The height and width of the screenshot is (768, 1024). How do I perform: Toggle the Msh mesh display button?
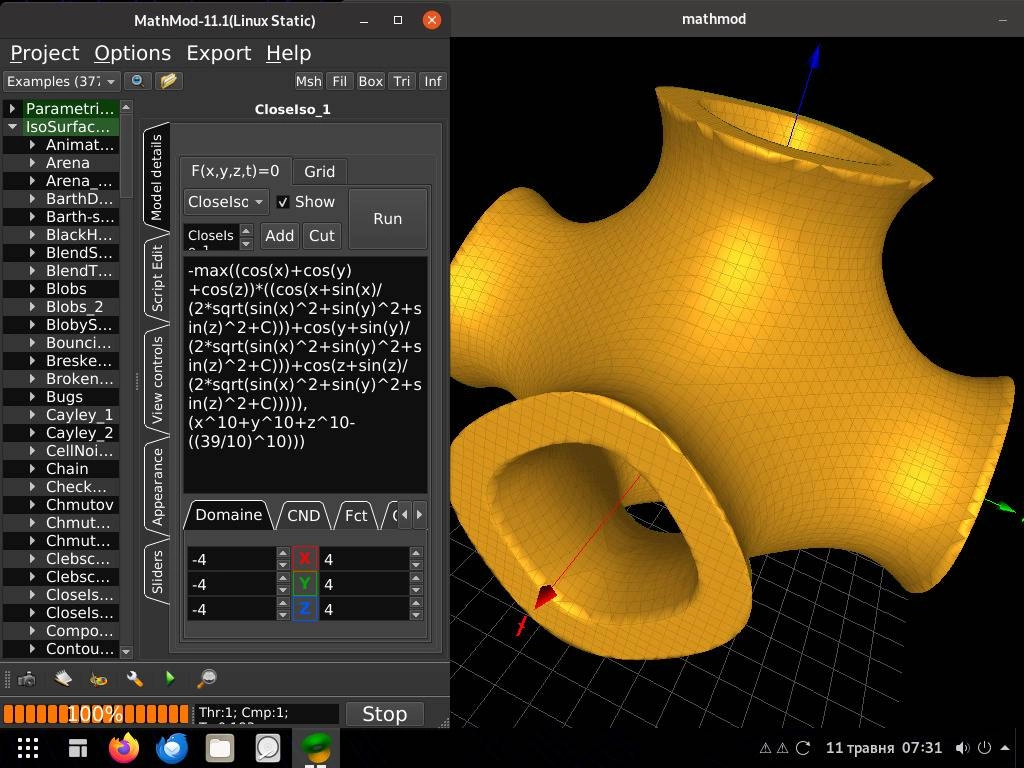(308, 81)
